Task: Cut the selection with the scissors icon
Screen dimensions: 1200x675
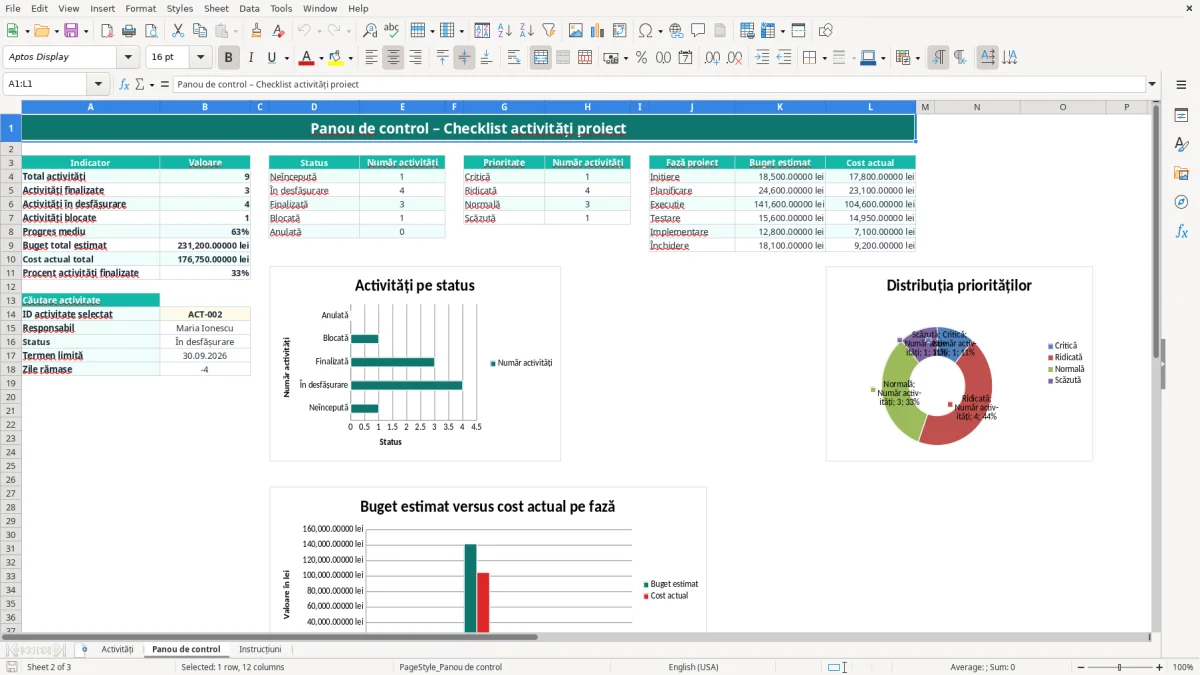Action: click(177, 31)
